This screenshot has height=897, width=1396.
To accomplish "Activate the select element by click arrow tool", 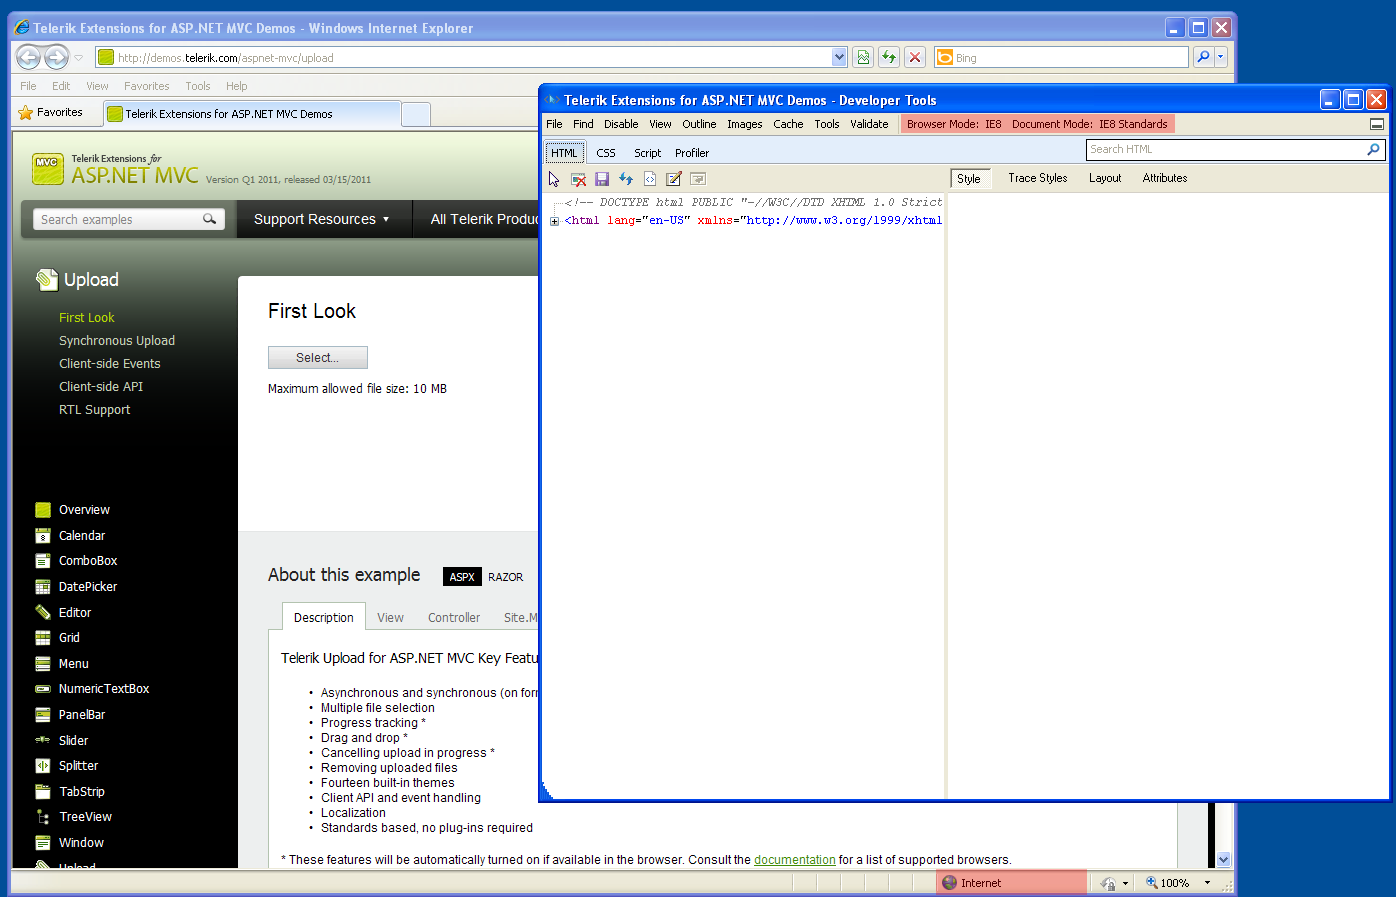I will (554, 179).
